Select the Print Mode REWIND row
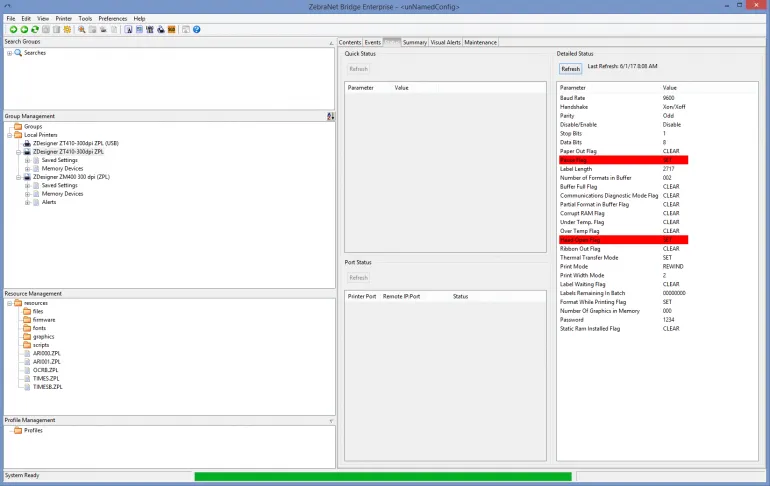 tap(624, 267)
